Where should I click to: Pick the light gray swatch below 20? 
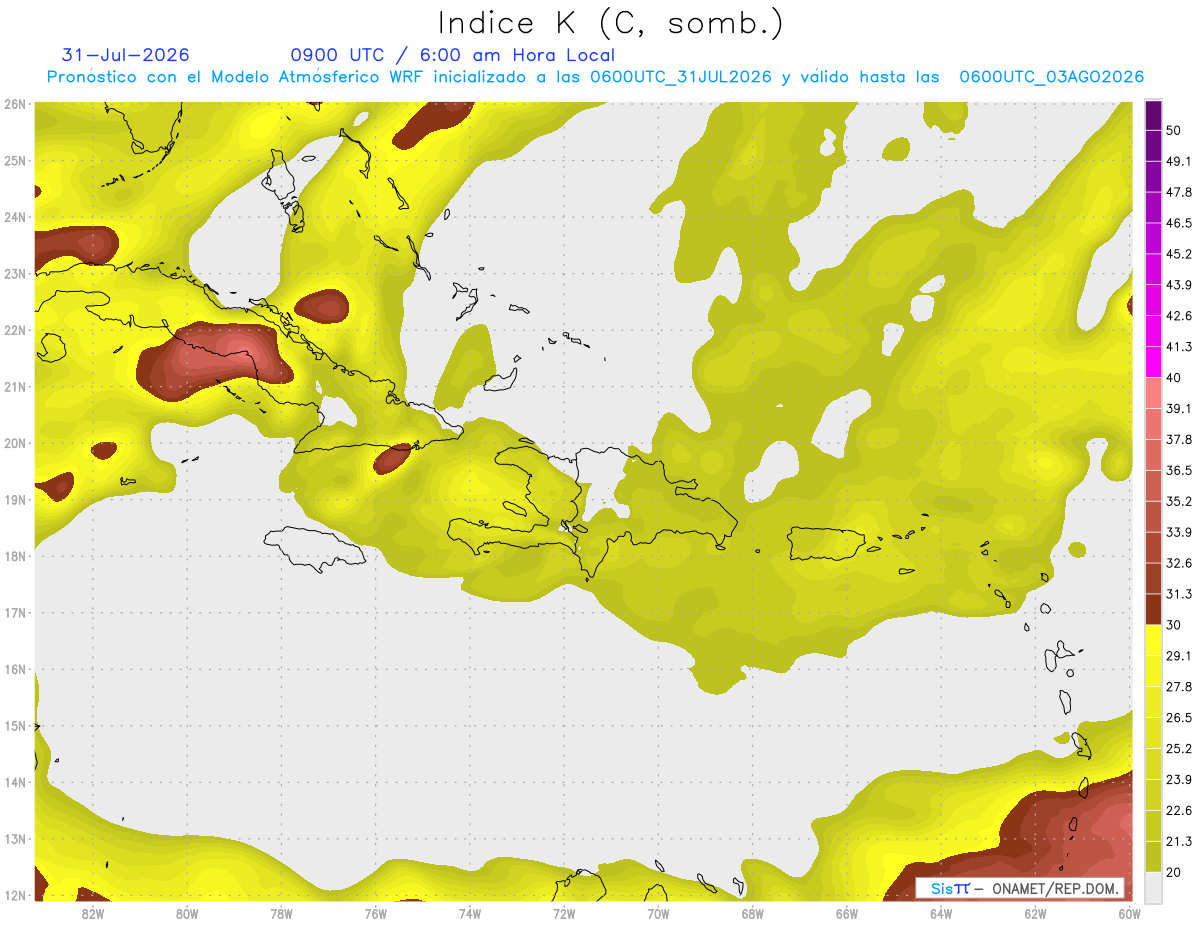click(1154, 886)
